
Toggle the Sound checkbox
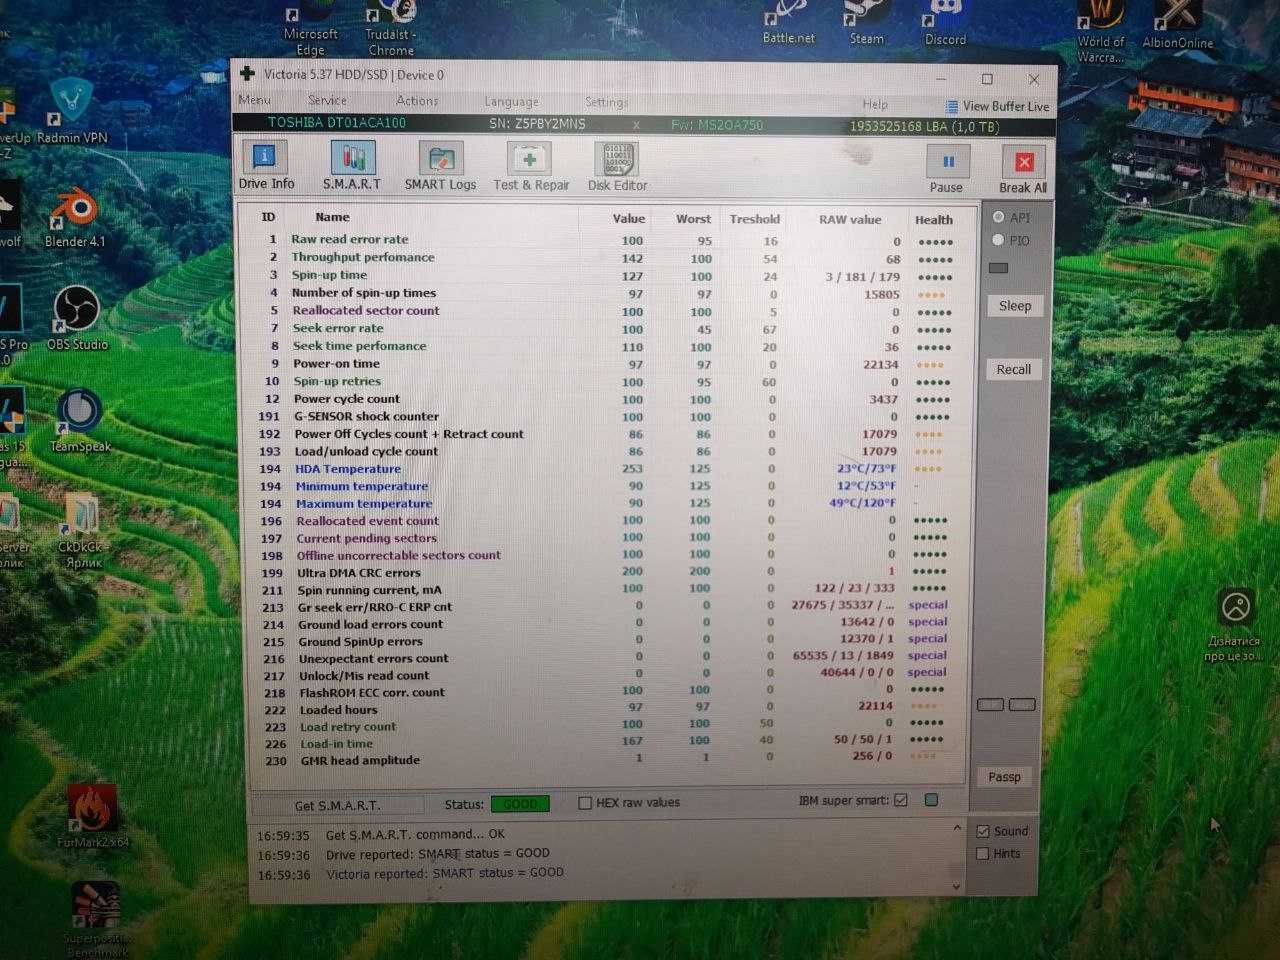tap(983, 831)
